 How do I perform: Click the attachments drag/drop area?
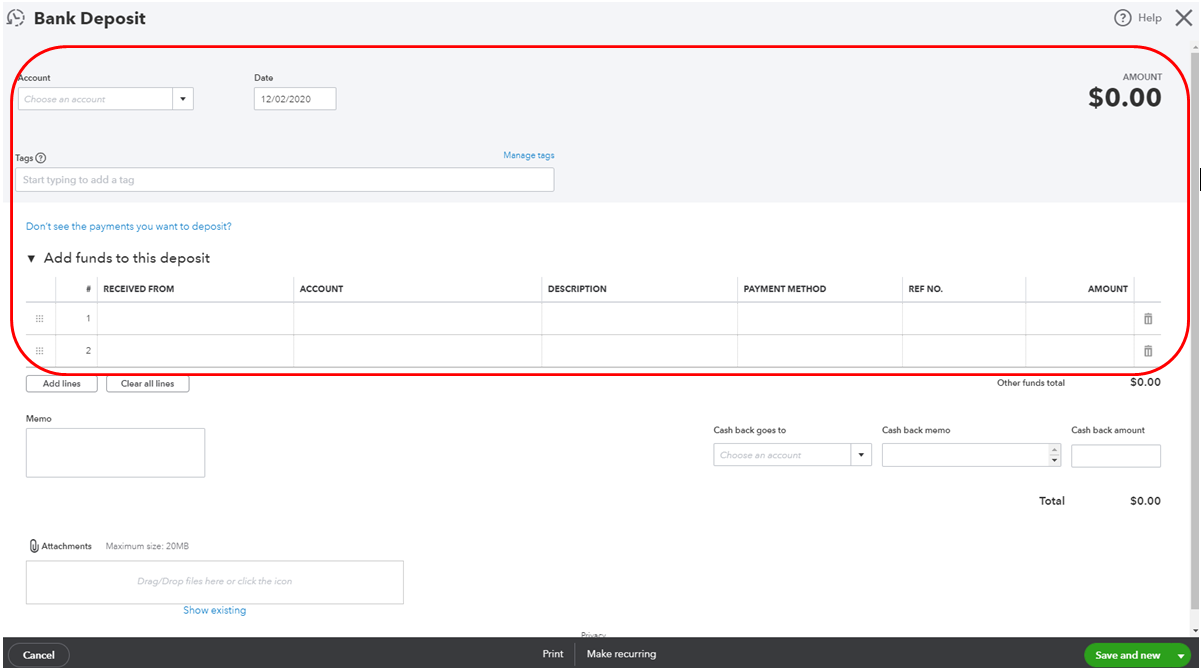click(215, 582)
